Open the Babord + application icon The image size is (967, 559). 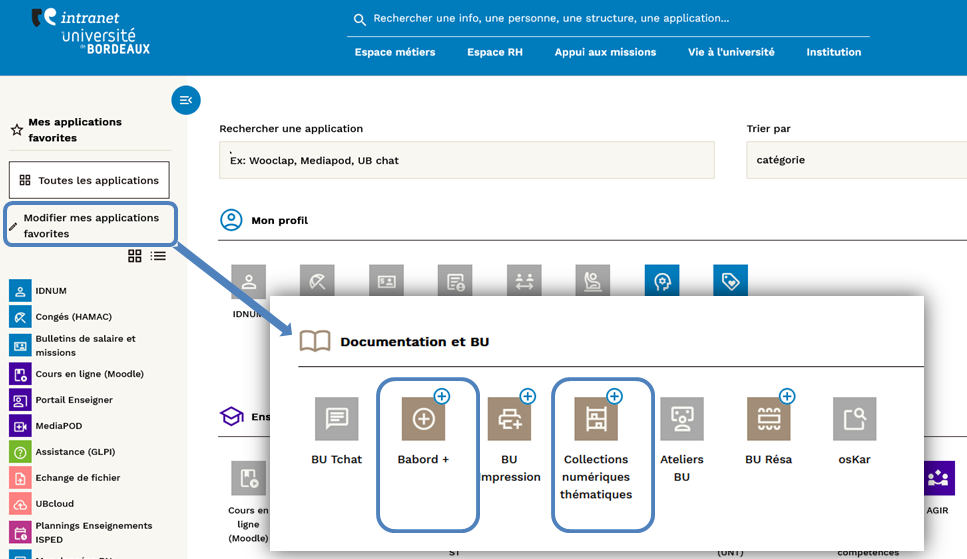tap(423, 420)
